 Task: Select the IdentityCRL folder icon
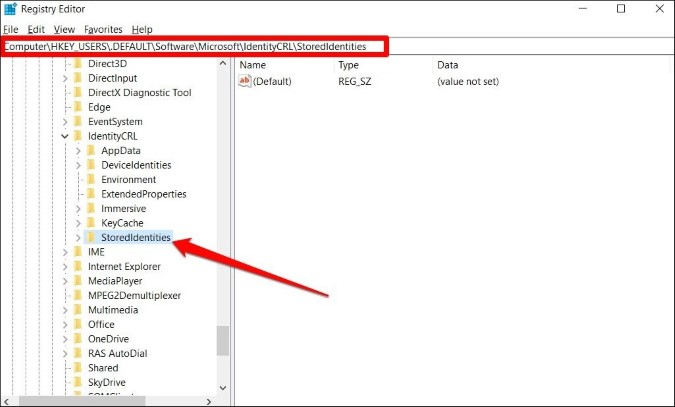pyautogui.click(x=78, y=136)
